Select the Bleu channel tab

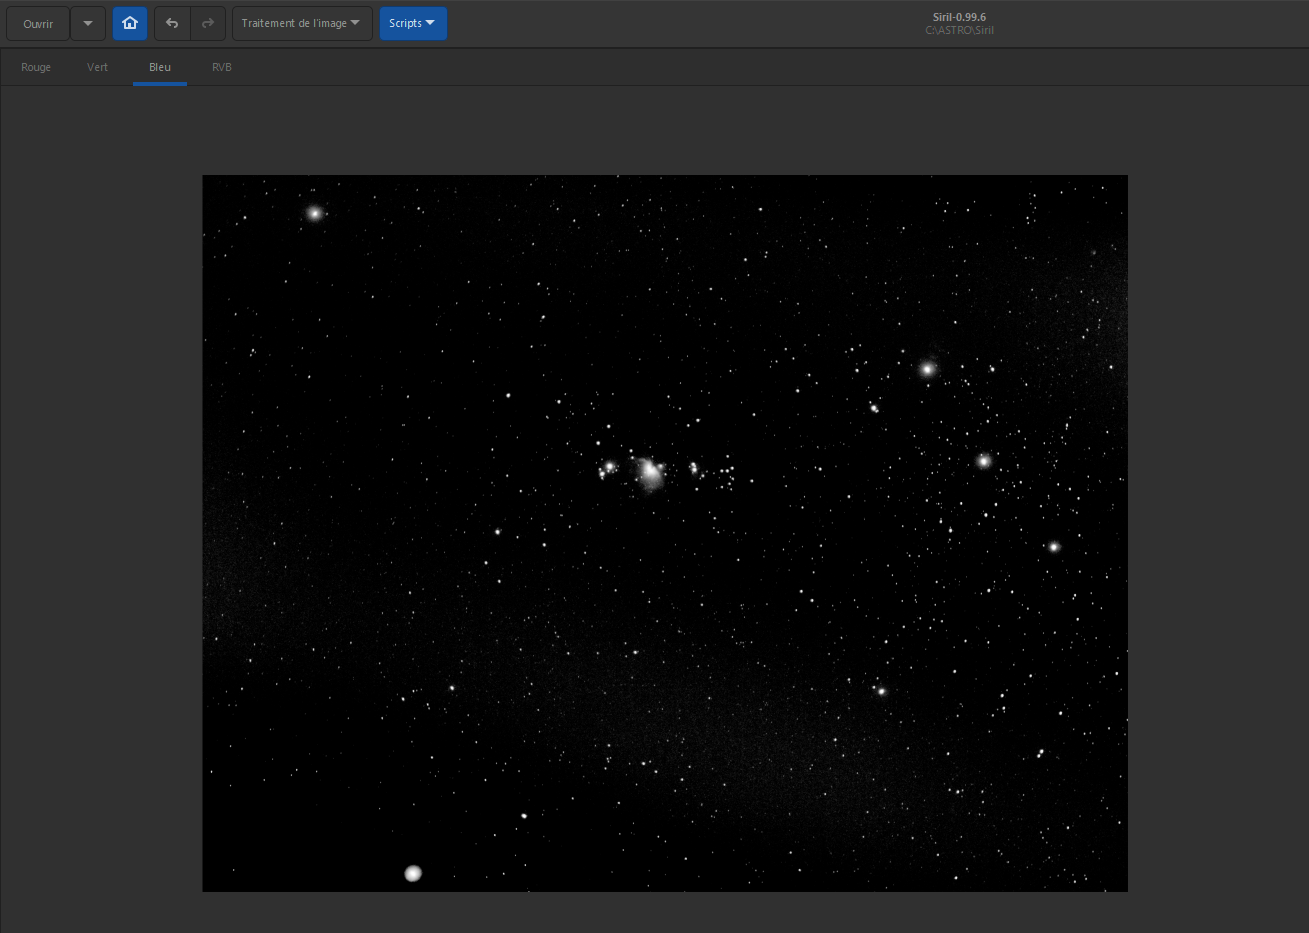160,67
